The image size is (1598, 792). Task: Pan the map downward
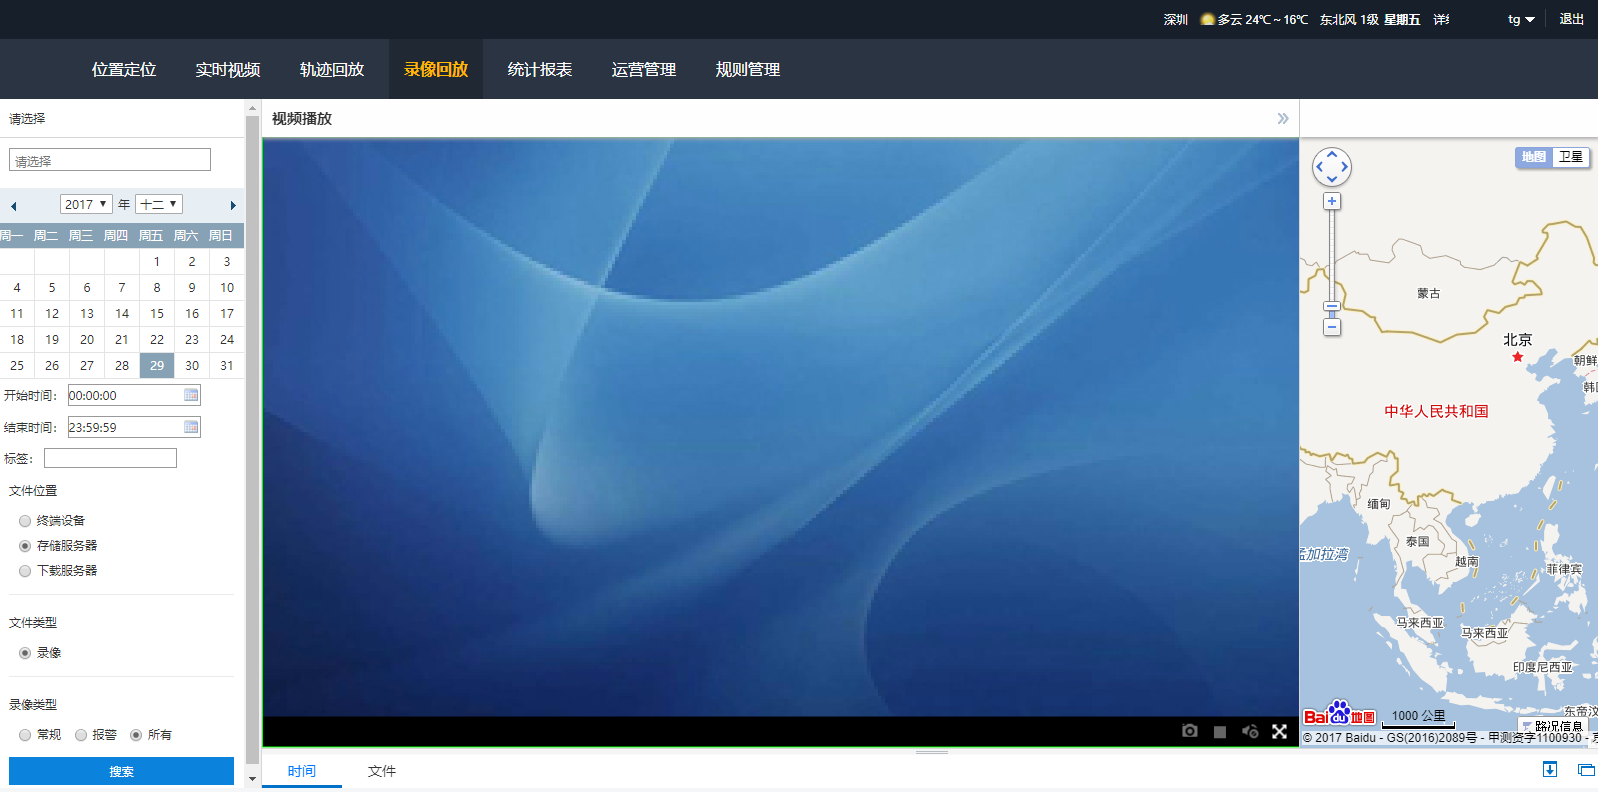point(1332,179)
